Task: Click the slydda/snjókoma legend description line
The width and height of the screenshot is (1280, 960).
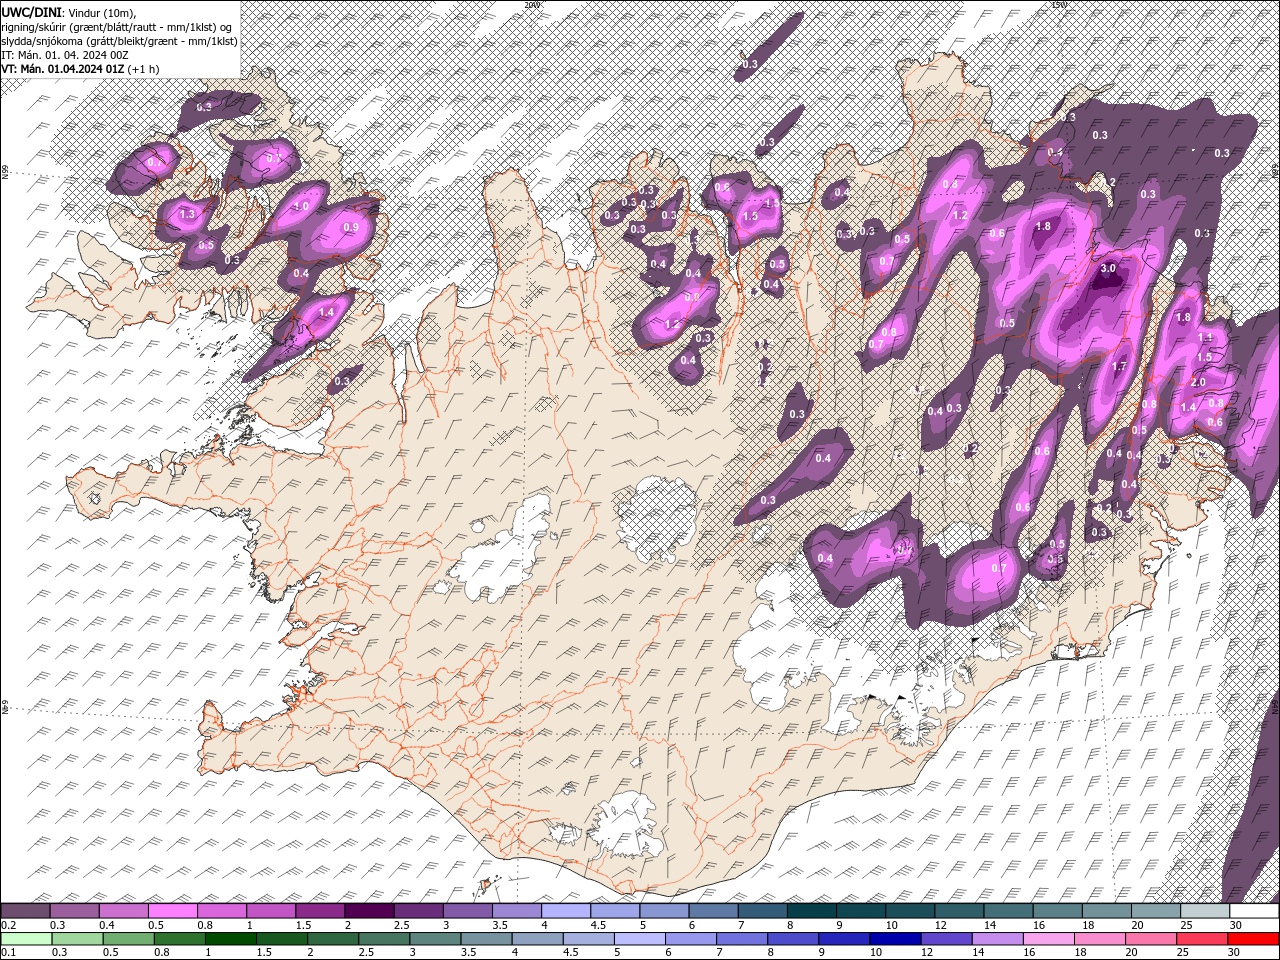Action: [x=119, y=40]
